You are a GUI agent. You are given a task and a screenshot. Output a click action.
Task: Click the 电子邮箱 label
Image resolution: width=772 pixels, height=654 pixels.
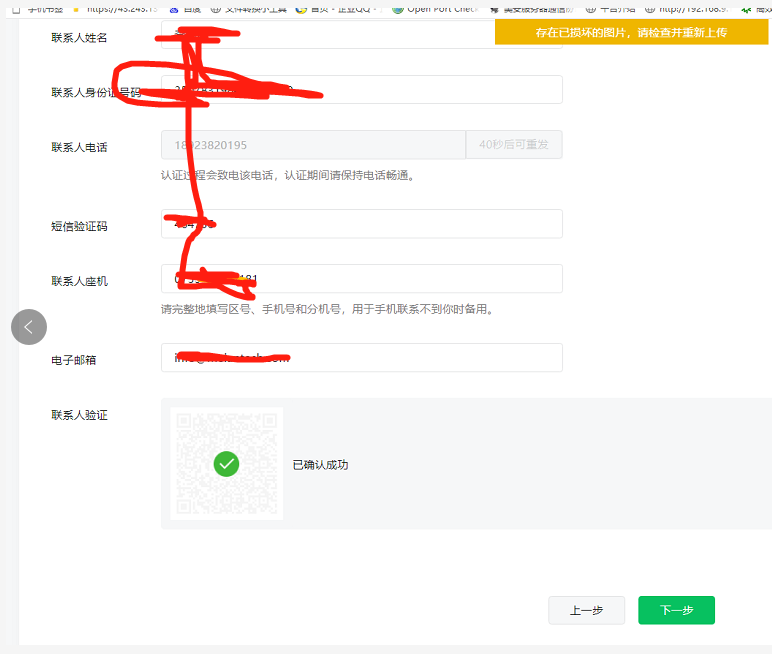pos(74,360)
